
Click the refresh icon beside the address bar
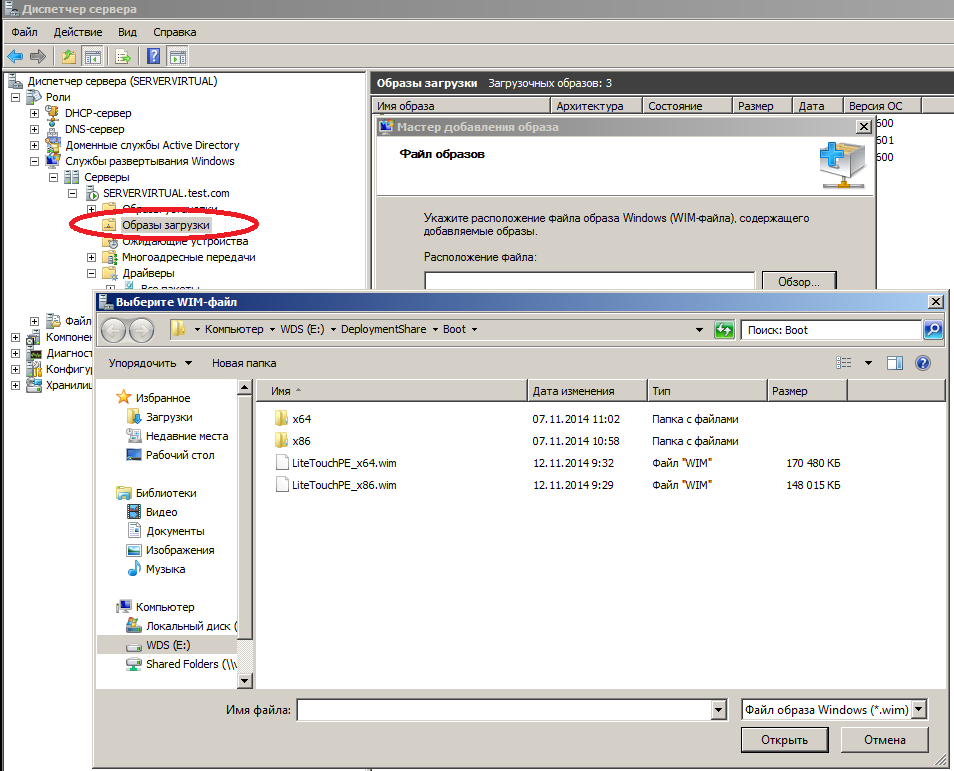(724, 330)
